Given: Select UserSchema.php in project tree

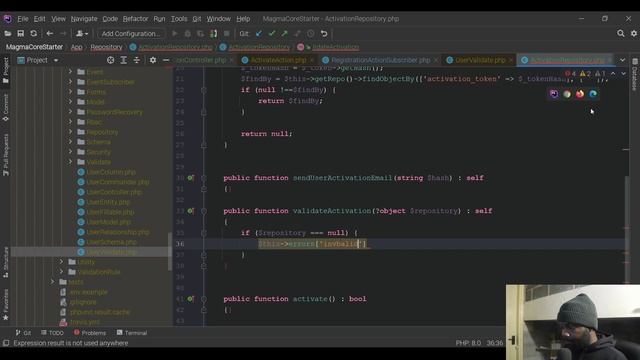Looking at the screenshot, I should coord(111,242).
